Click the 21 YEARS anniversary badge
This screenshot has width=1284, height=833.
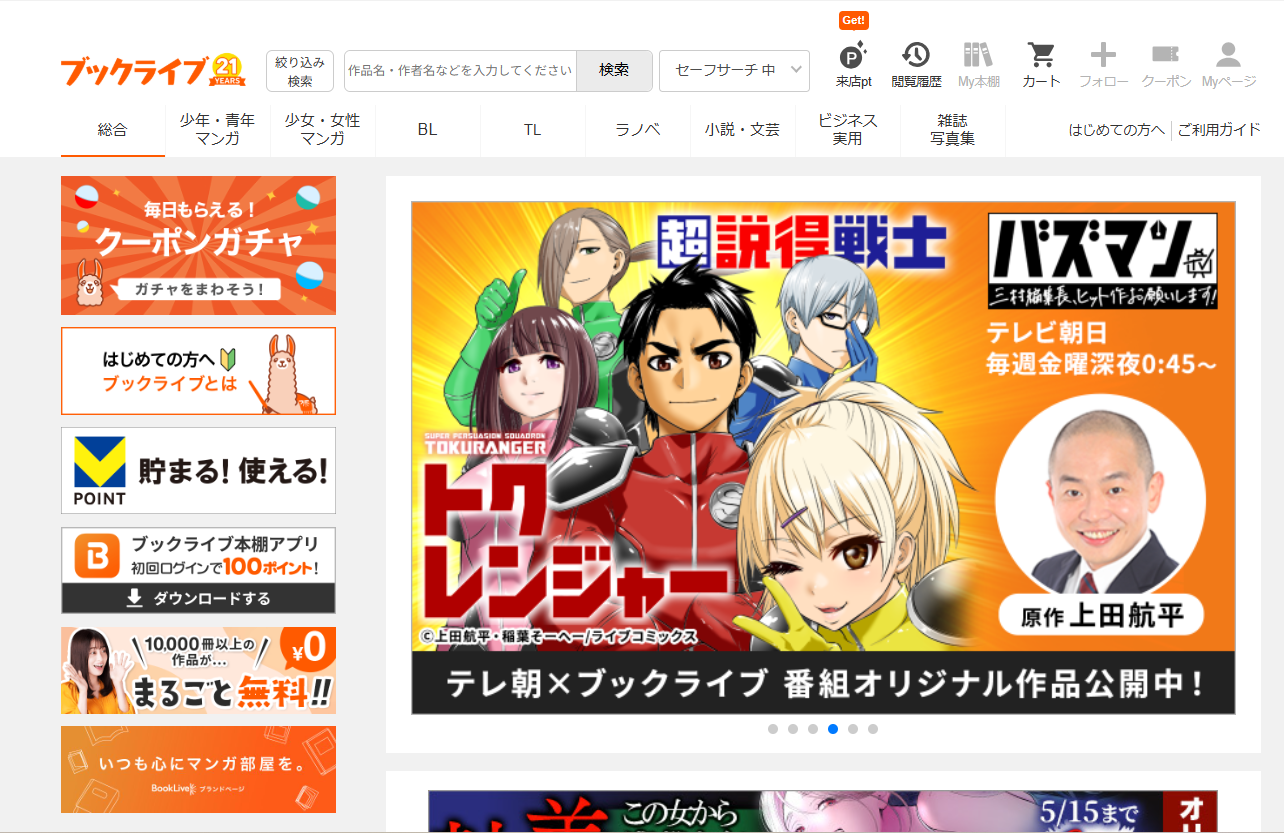click(229, 71)
